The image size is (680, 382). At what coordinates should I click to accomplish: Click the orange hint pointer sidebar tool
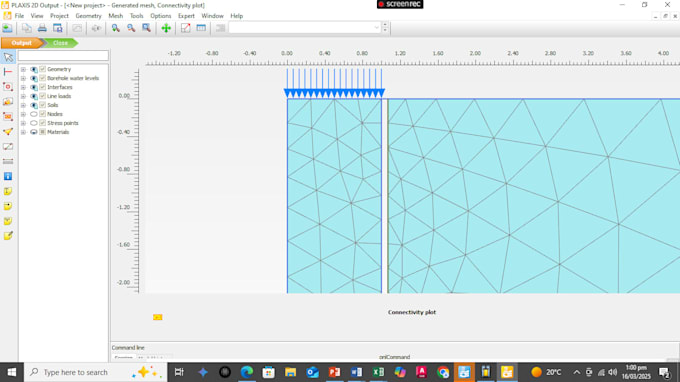pos(8,131)
